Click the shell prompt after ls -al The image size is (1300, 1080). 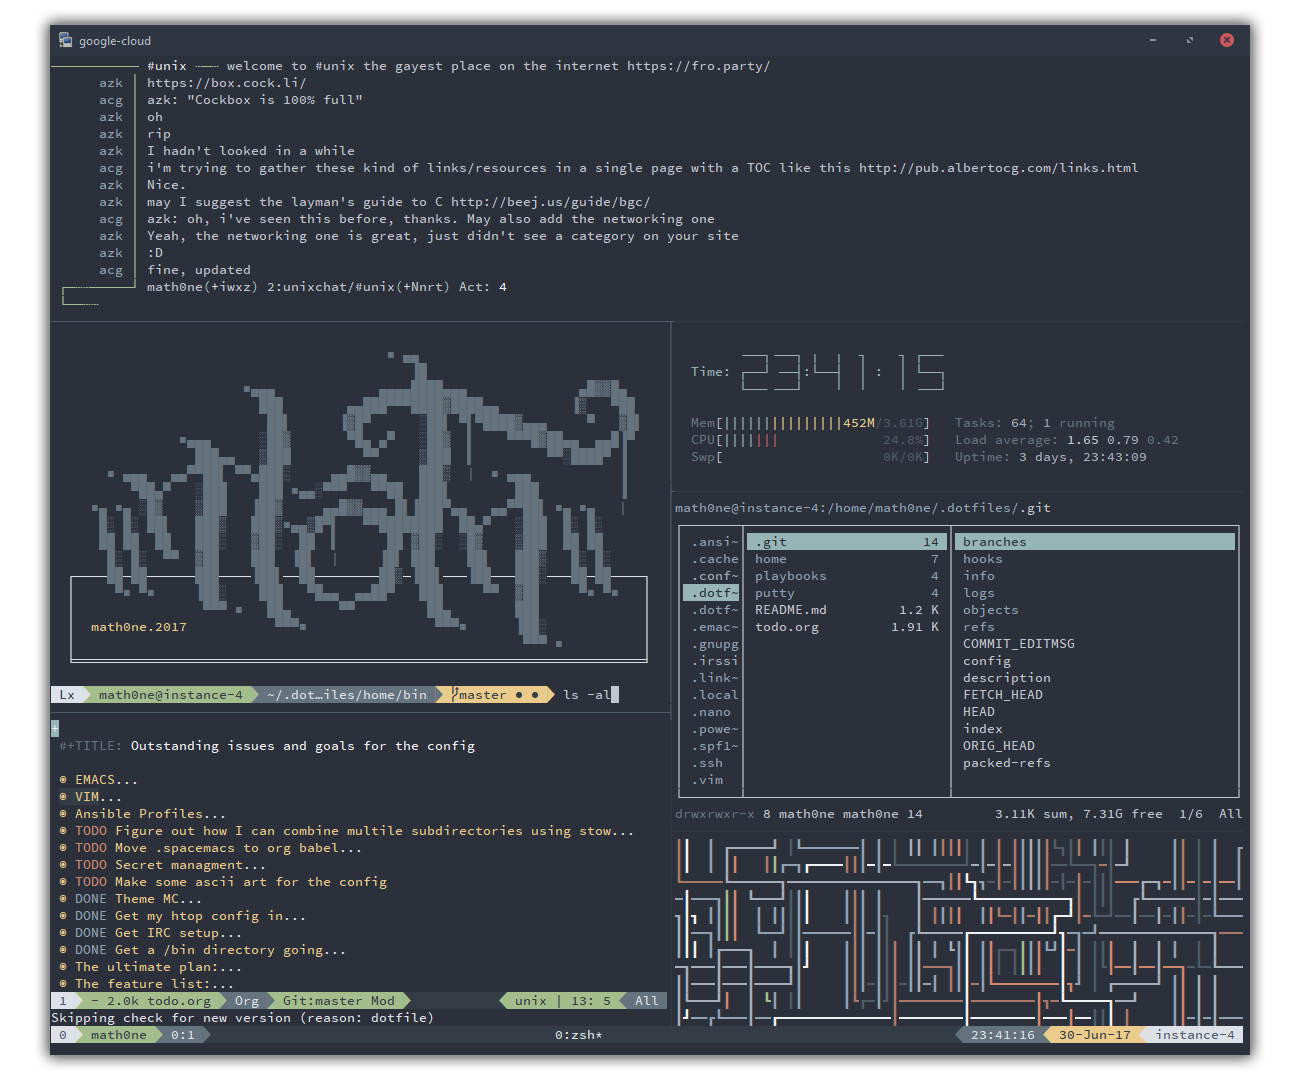[614, 694]
